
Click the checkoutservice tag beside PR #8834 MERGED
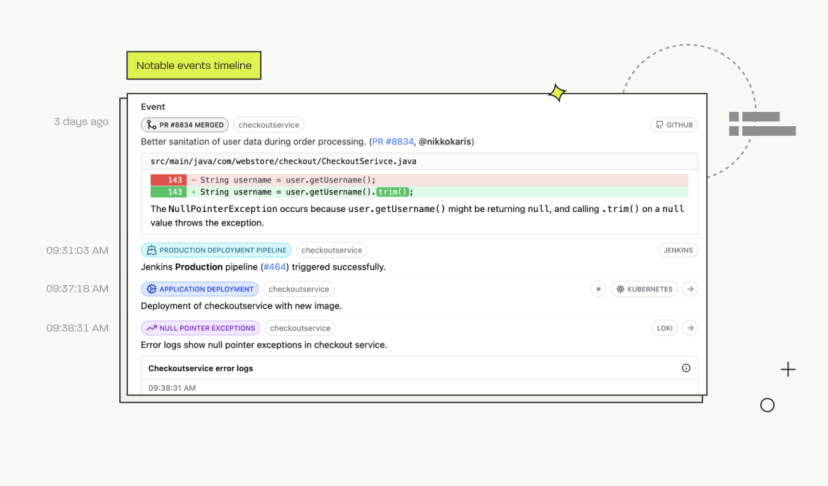pos(269,125)
